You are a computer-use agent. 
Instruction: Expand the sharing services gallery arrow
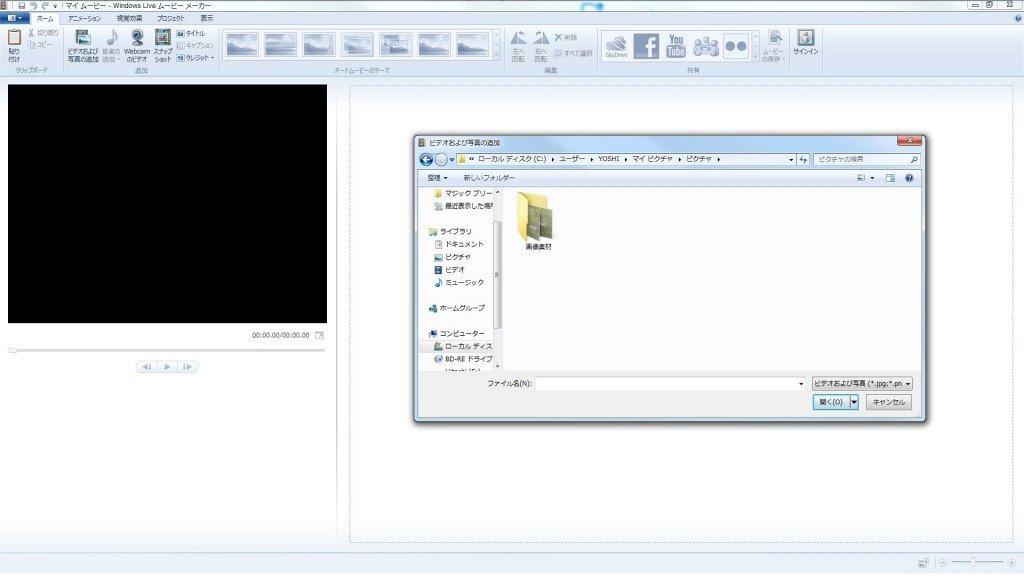tap(755, 57)
